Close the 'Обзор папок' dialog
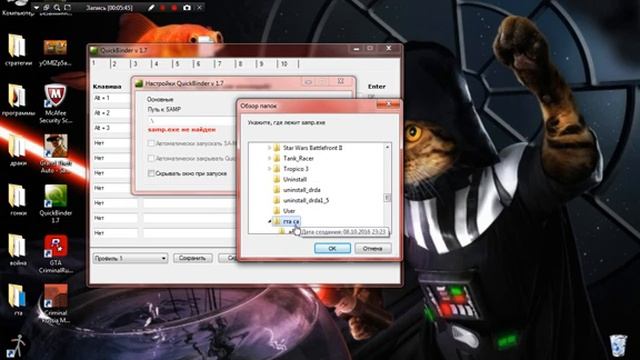This screenshot has width=640, height=360. tap(389, 105)
